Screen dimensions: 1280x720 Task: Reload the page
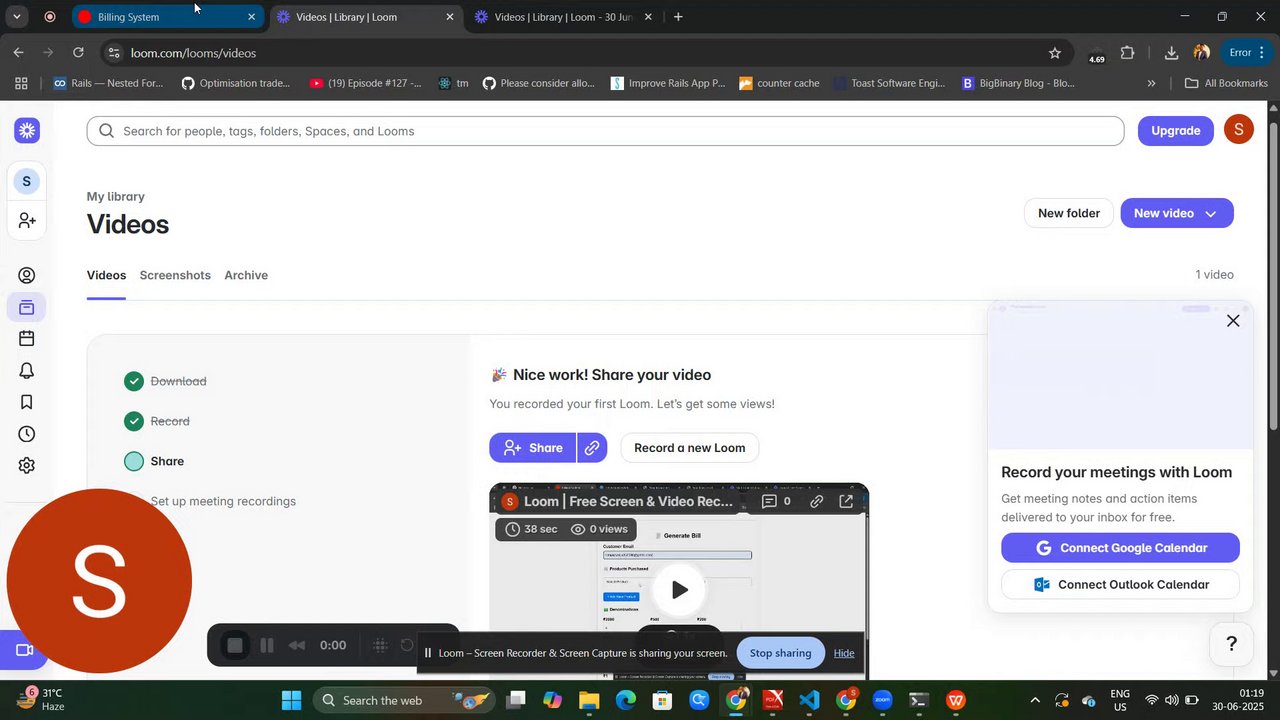pyautogui.click(x=78, y=53)
